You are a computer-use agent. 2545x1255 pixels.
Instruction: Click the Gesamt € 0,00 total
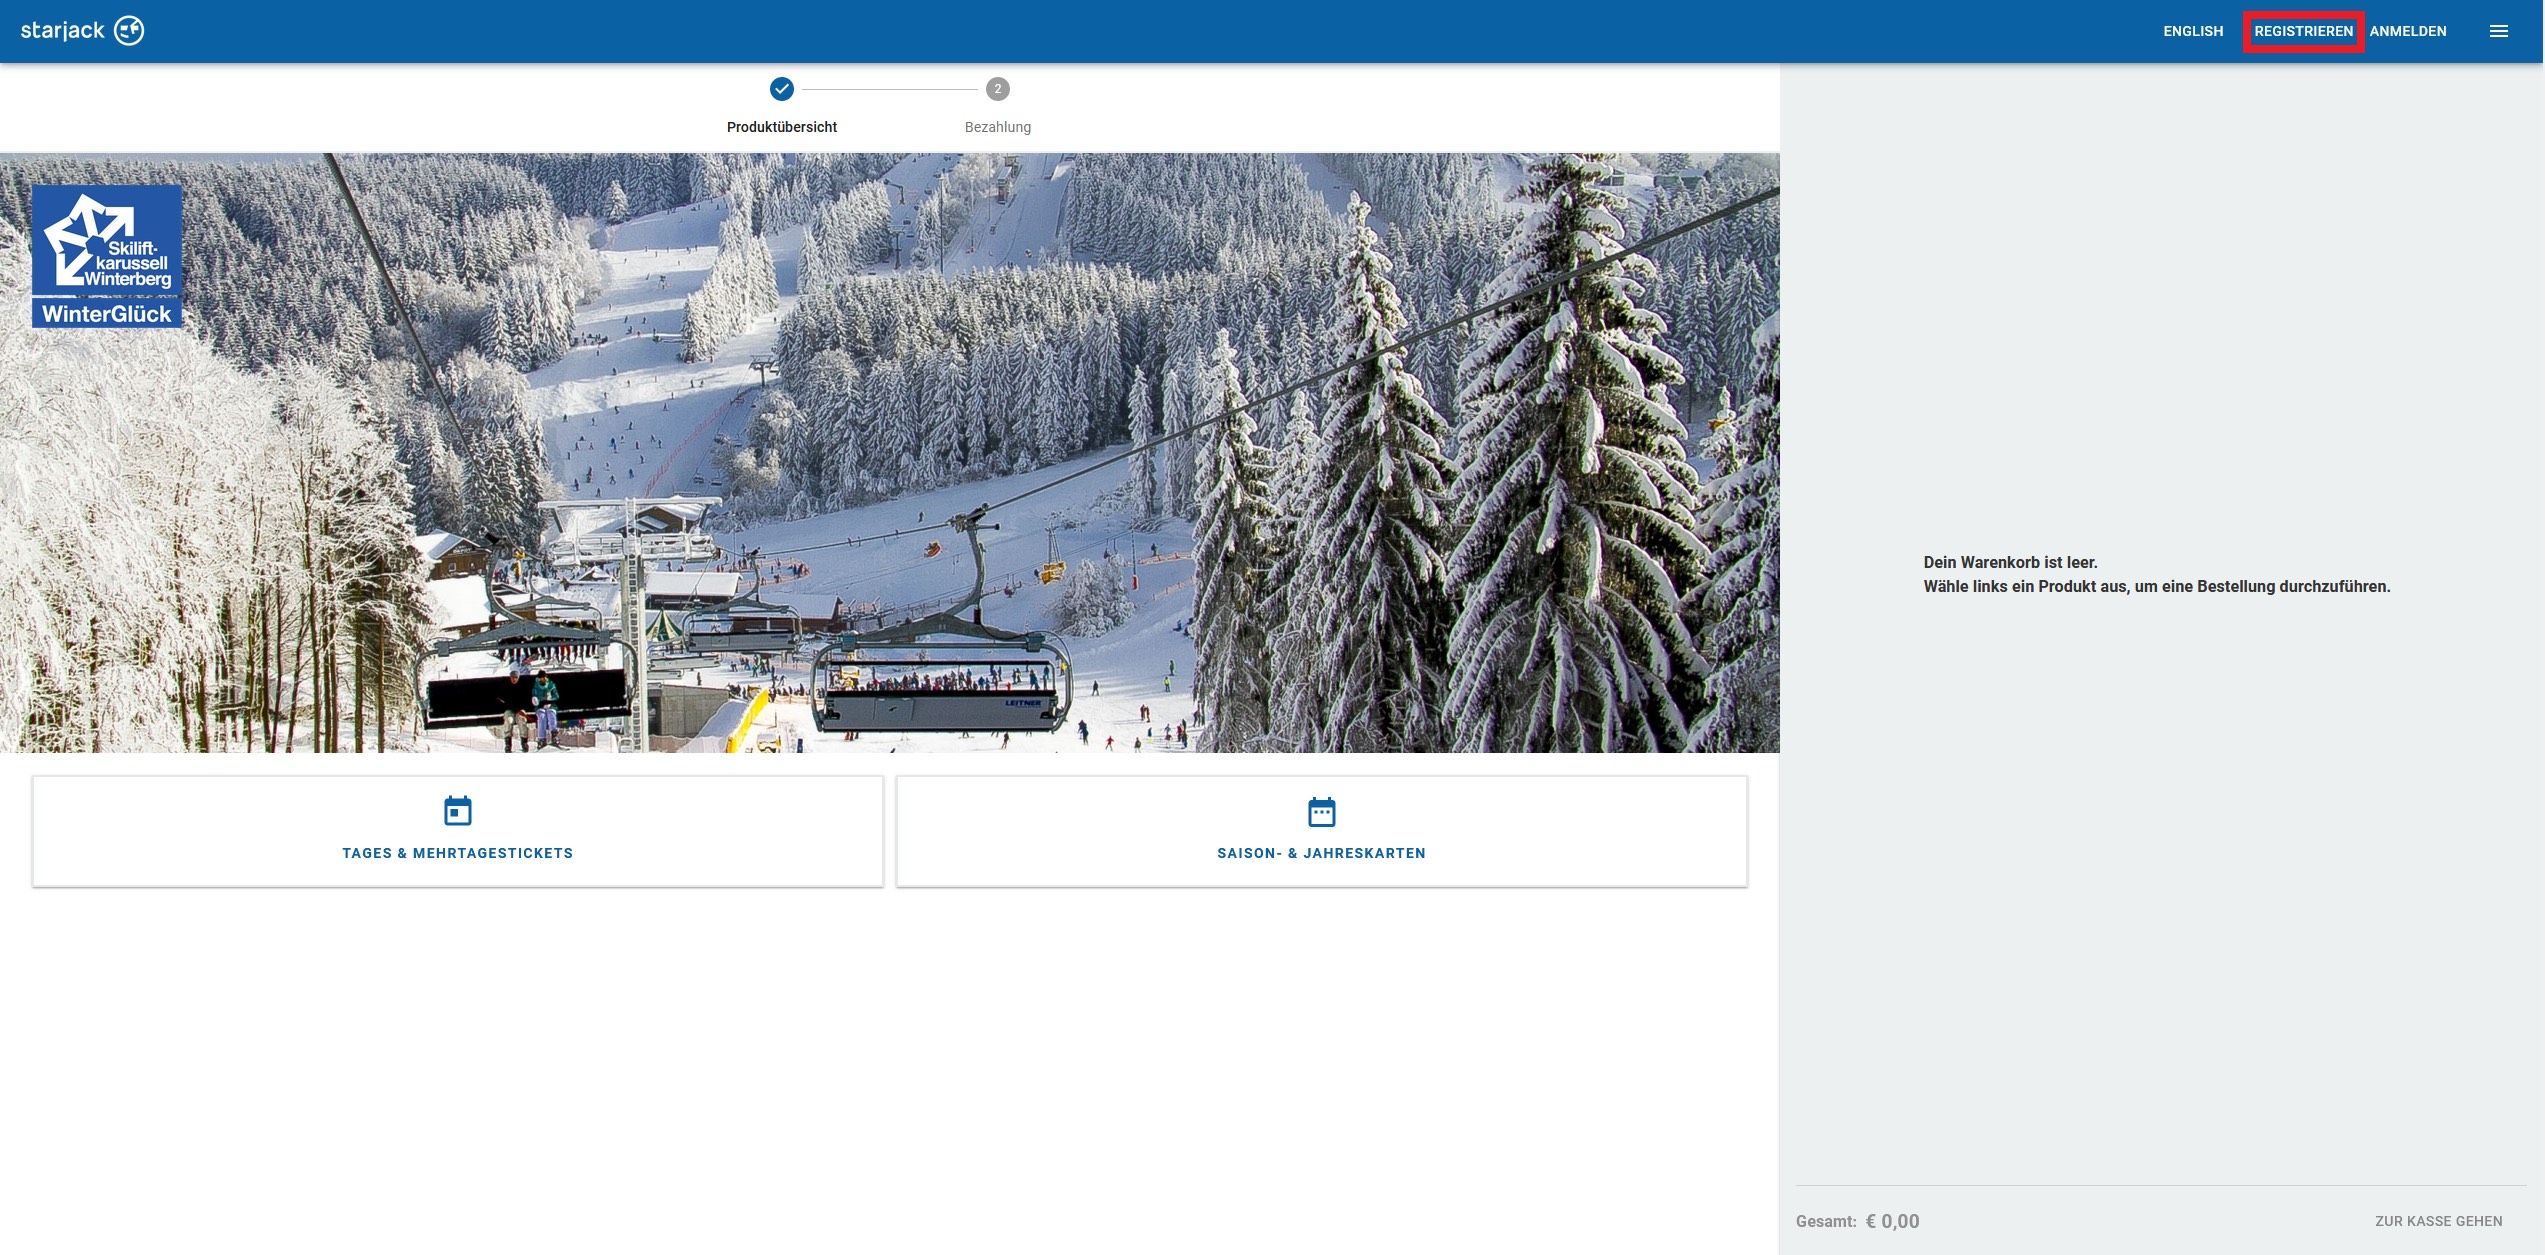pos(1857,1221)
